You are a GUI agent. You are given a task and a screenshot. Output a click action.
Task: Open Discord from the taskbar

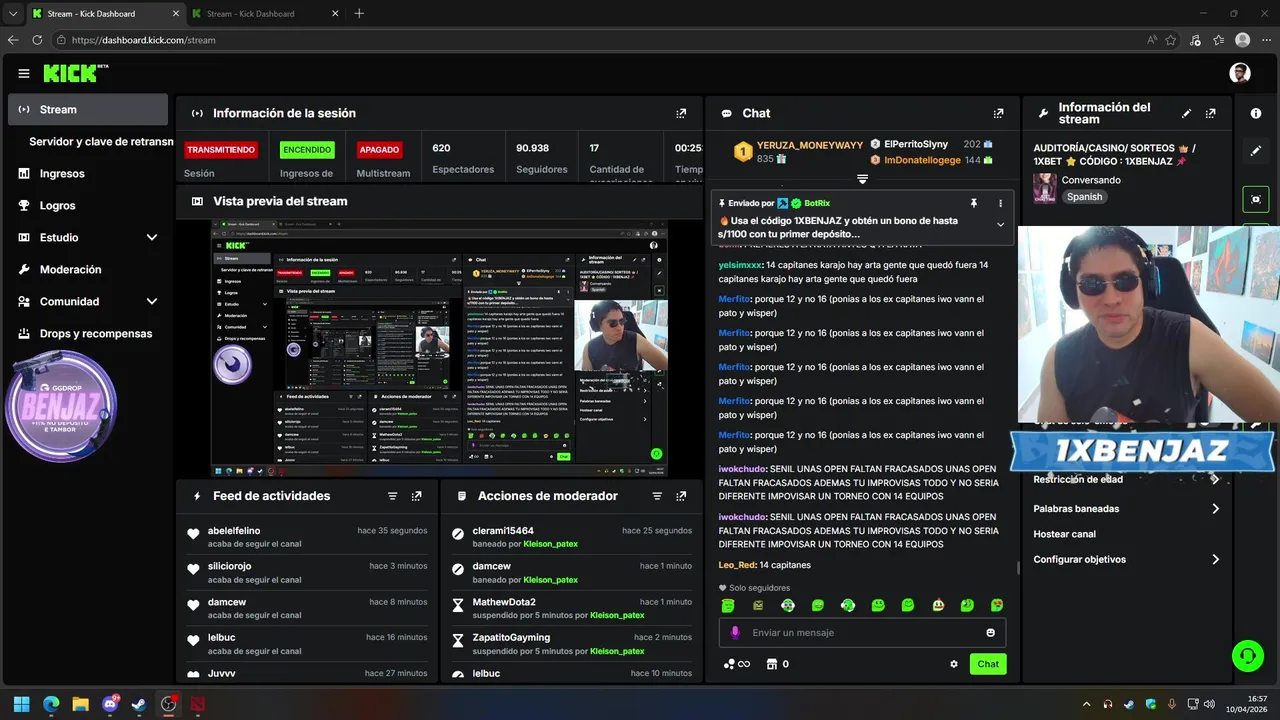tap(110, 704)
